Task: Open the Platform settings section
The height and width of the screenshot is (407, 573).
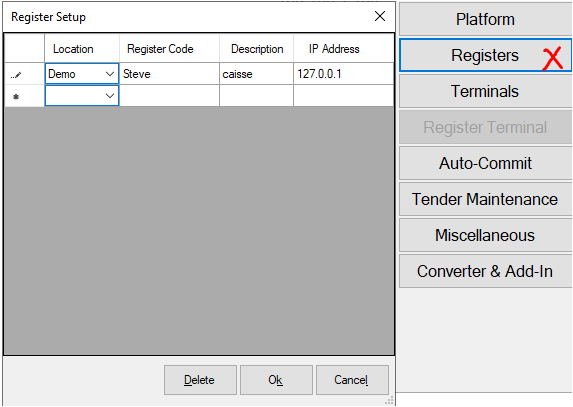Action: pyautogui.click(x=485, y=19)
